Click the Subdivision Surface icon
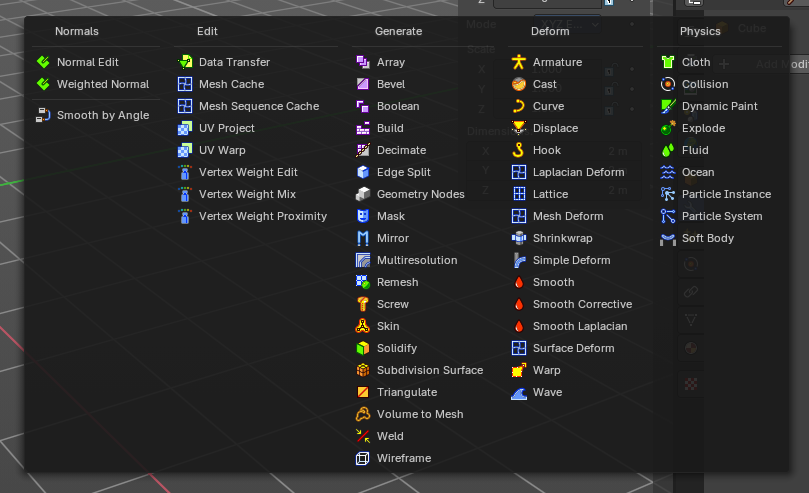This screenshot has width=809, height=493. [363, 370]
